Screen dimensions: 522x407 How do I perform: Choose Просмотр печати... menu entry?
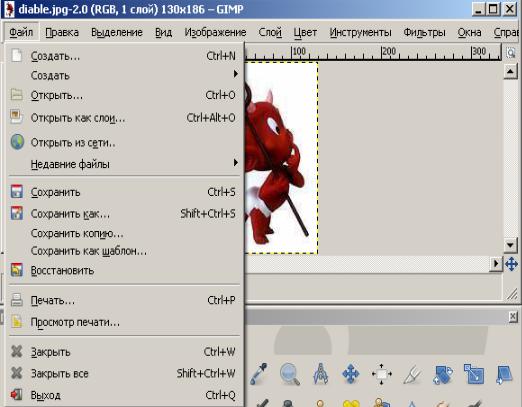124,322
